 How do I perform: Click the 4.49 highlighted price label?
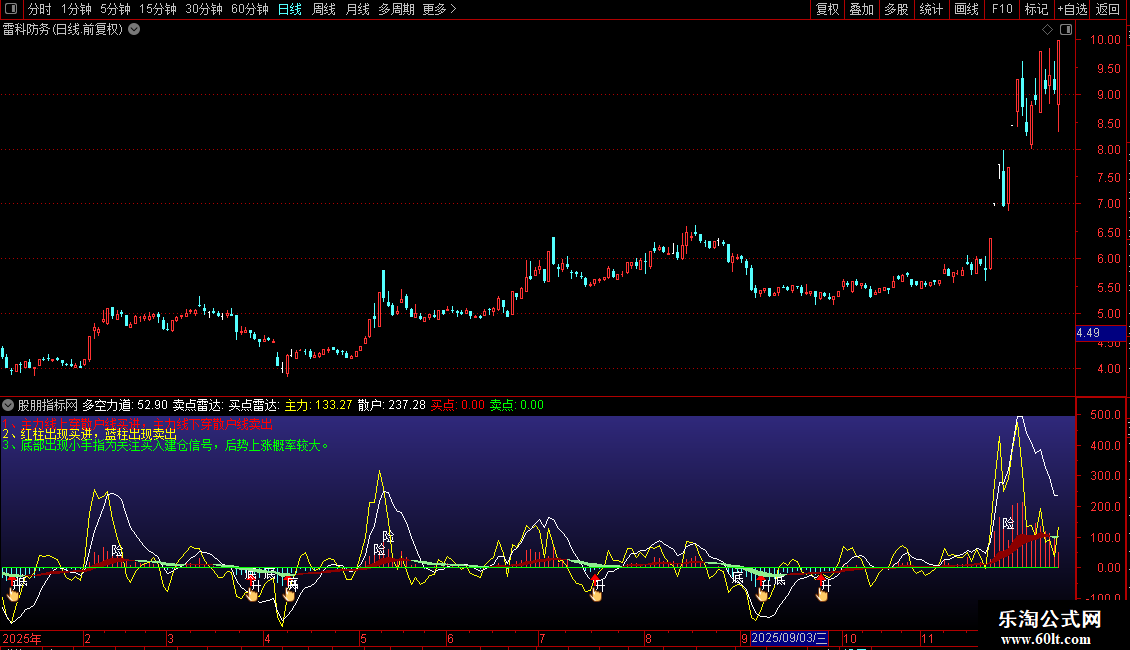(x=1100, y=333)
